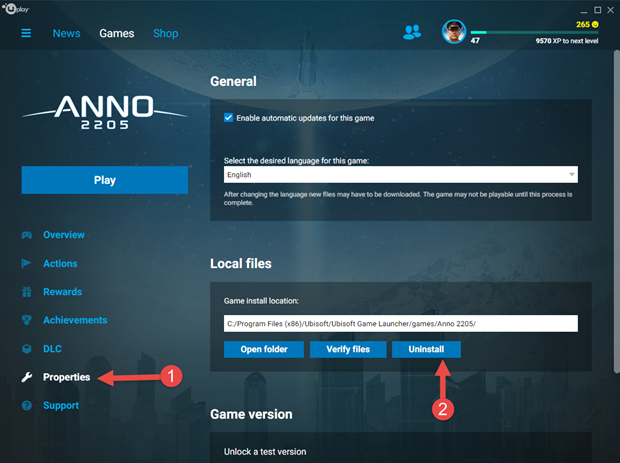Screen dimensions: 620x463
Task: Close the Uplay window
Action: pyautogui.click(x=611, y=10)
